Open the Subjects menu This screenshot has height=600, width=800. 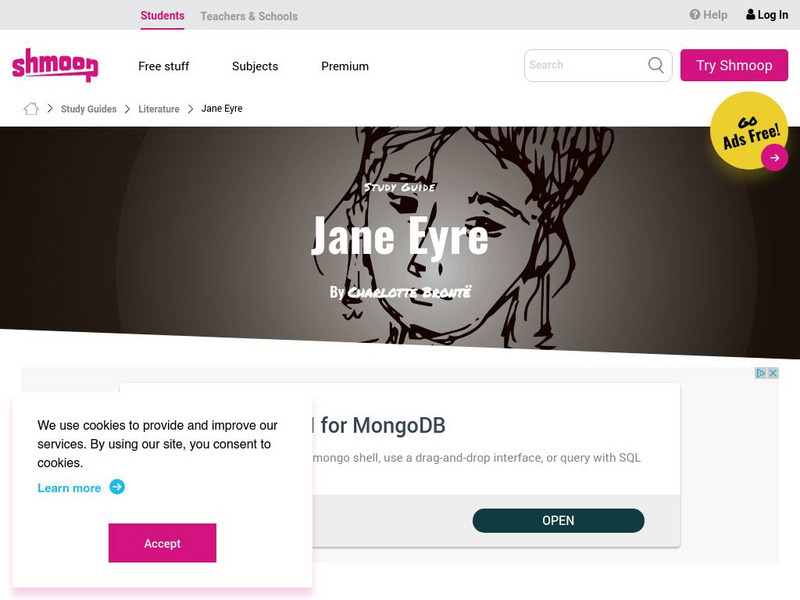[x=255, y=66]
